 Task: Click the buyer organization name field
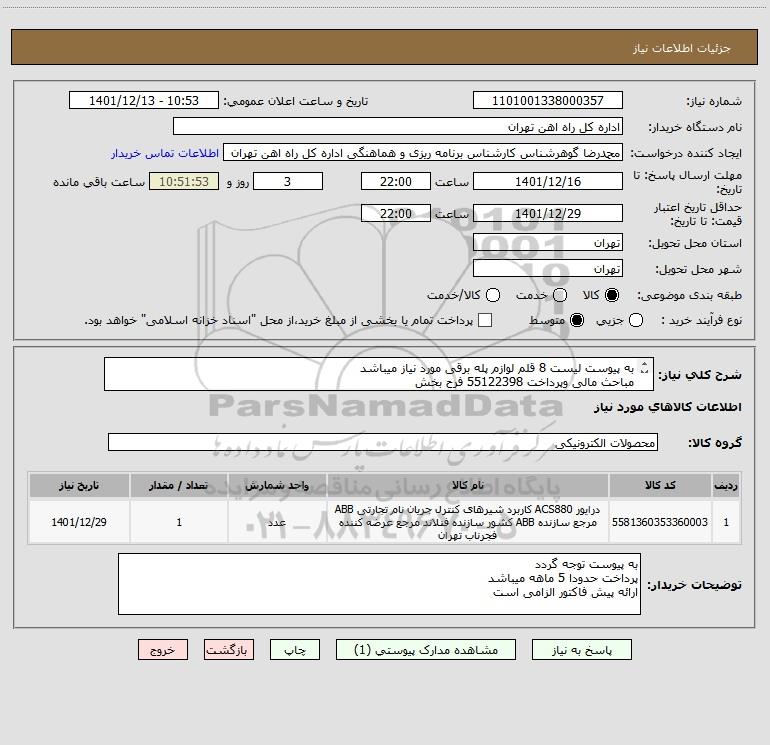[x=398, y=127]
